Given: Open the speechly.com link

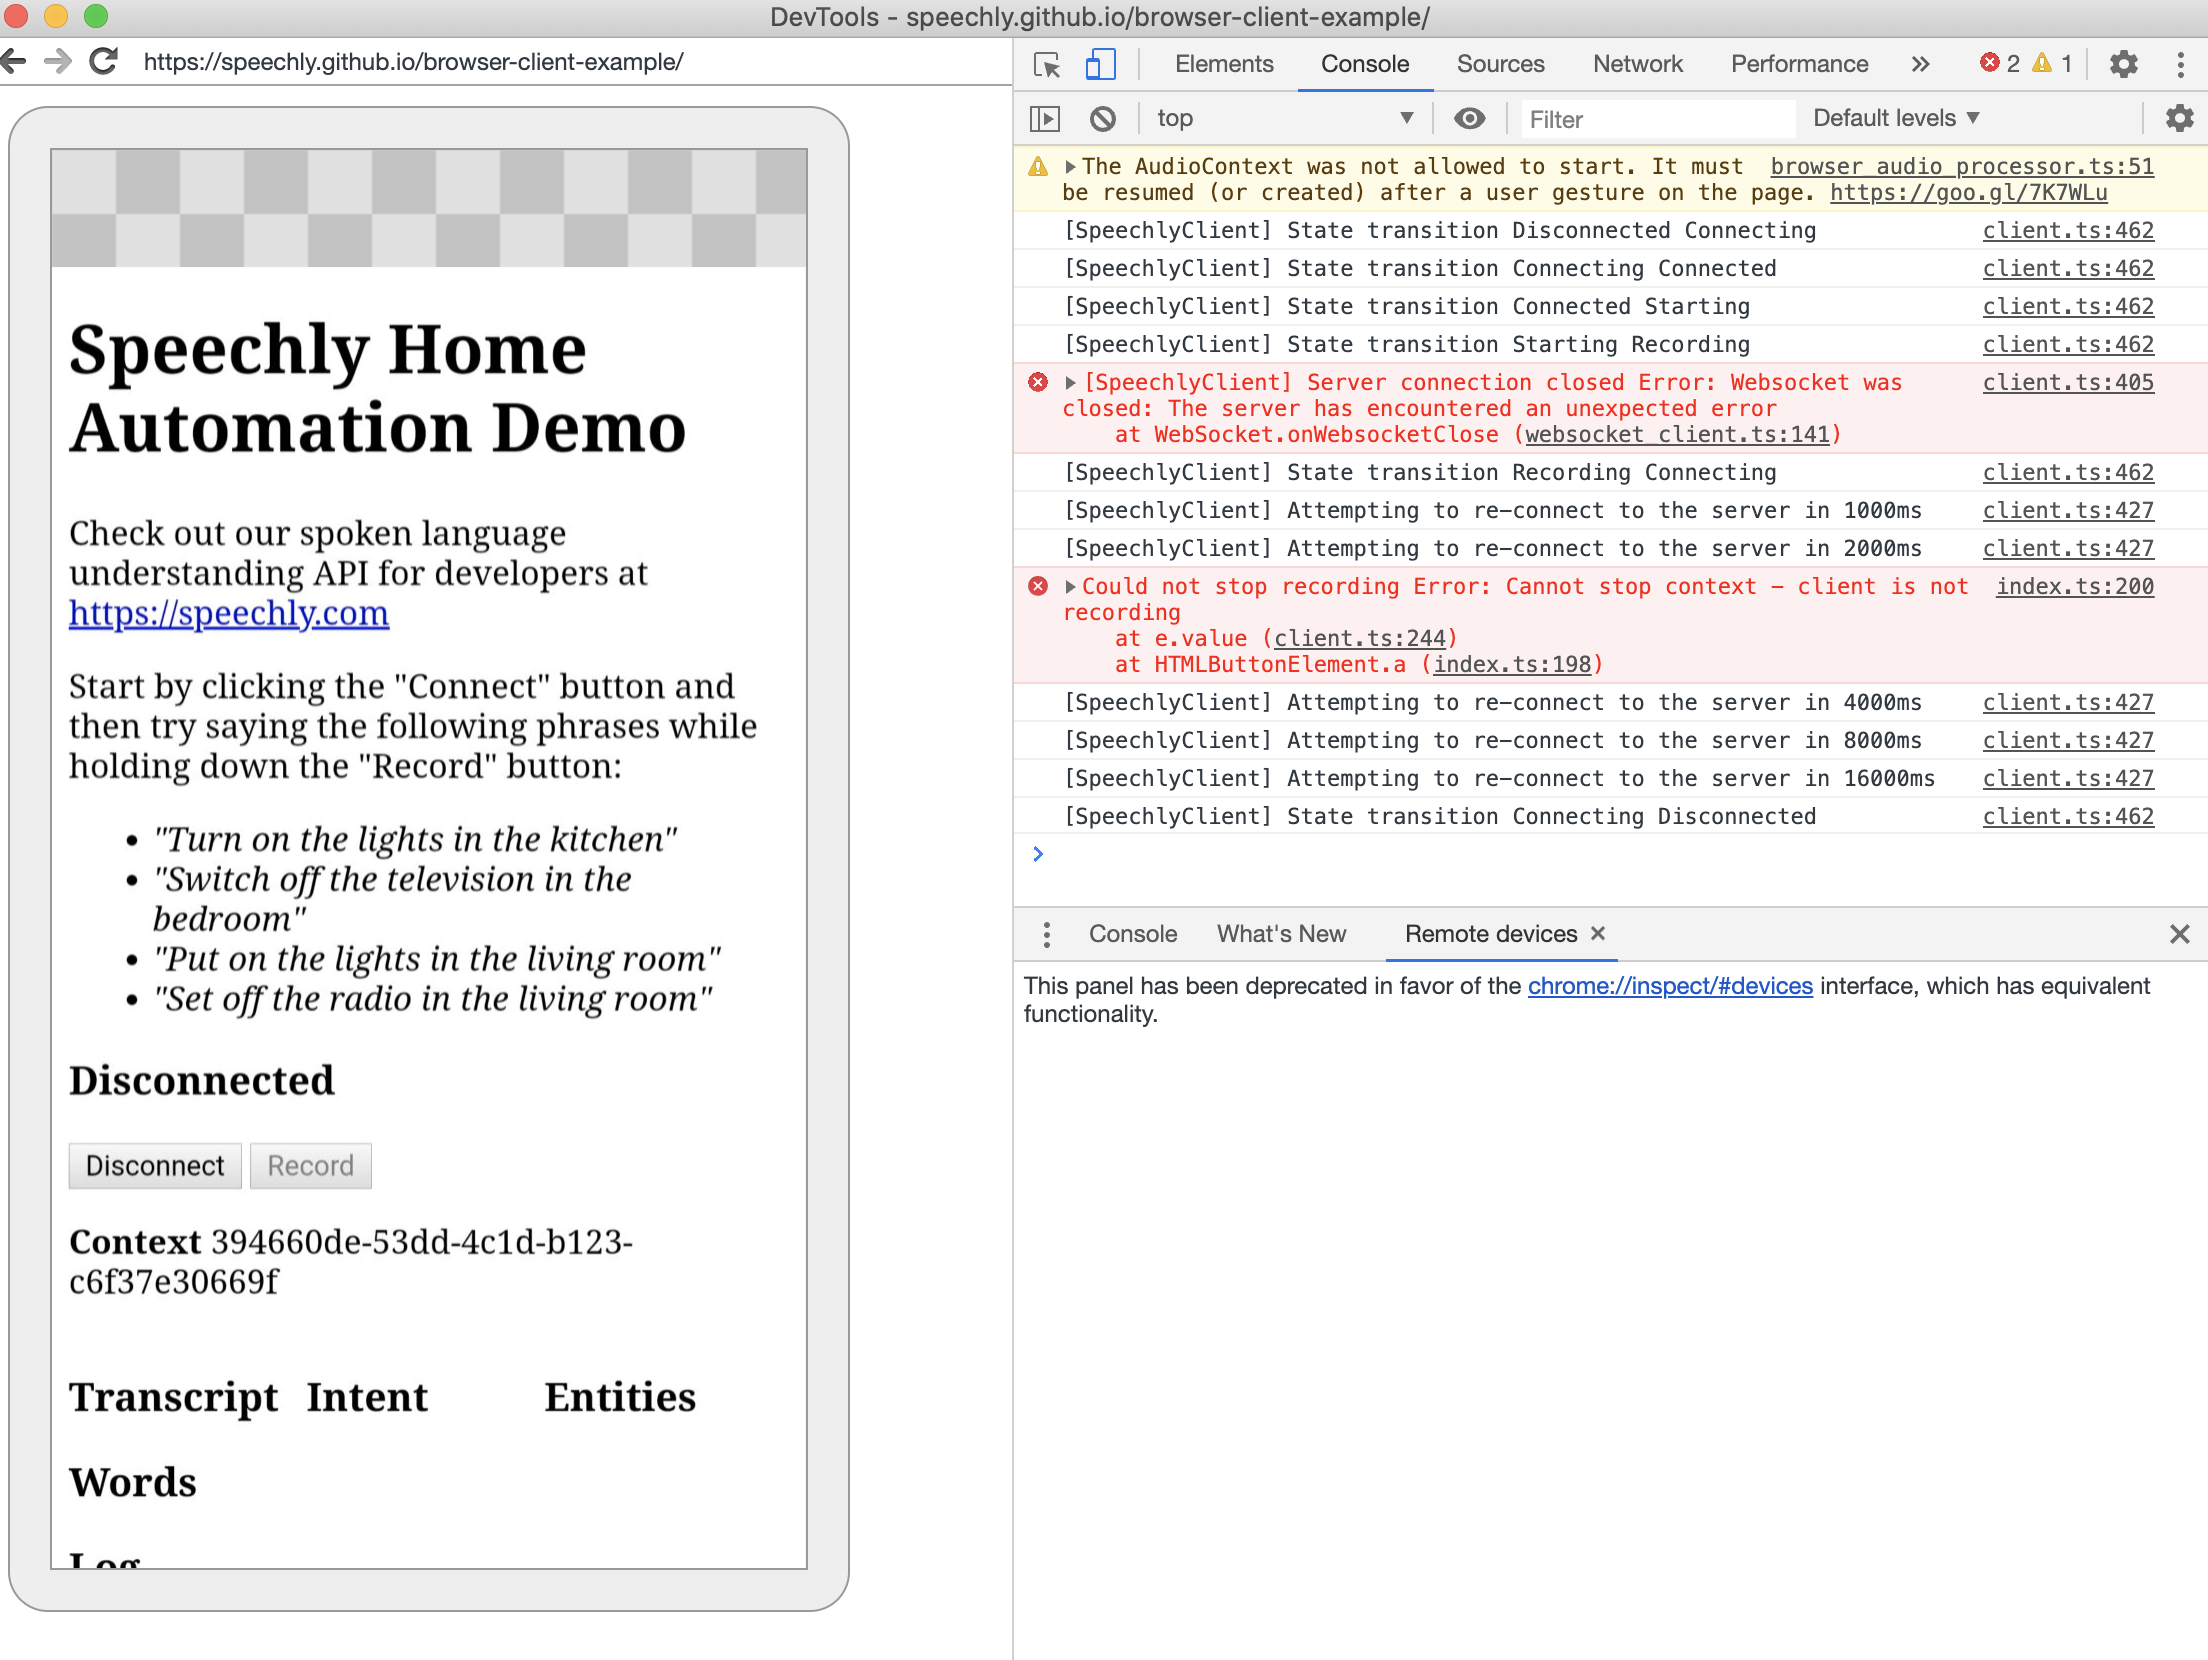Looking at the screenshot, I should 228,613.
